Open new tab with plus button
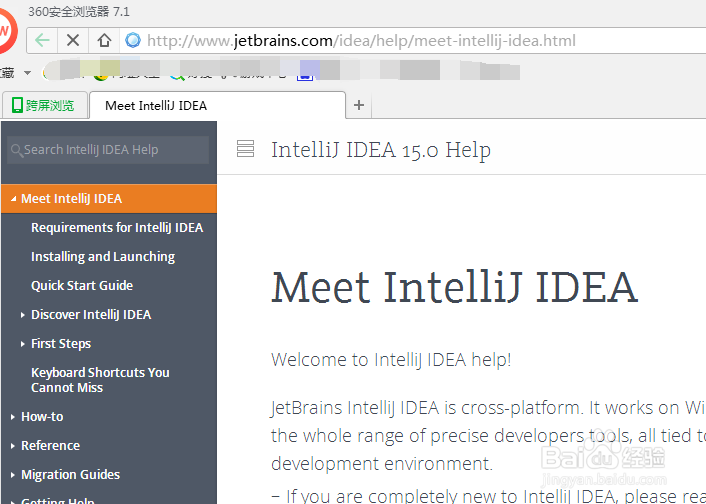The image size is (706, 504). point(359,105)
